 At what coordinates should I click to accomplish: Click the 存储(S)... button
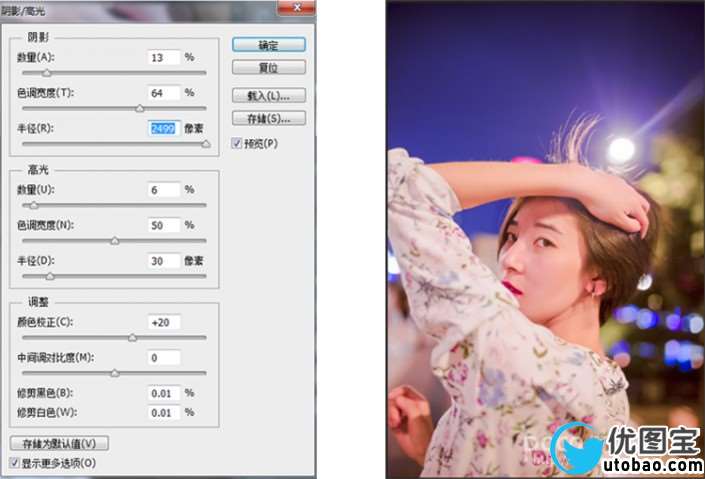tap(269, 118)
